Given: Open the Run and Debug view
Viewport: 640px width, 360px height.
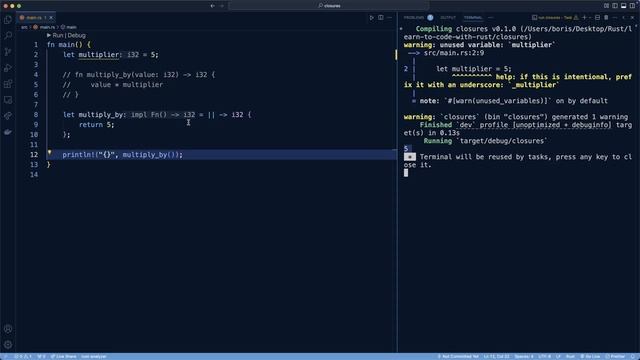Looking at the screenshot, I should [x=8, y=68].
